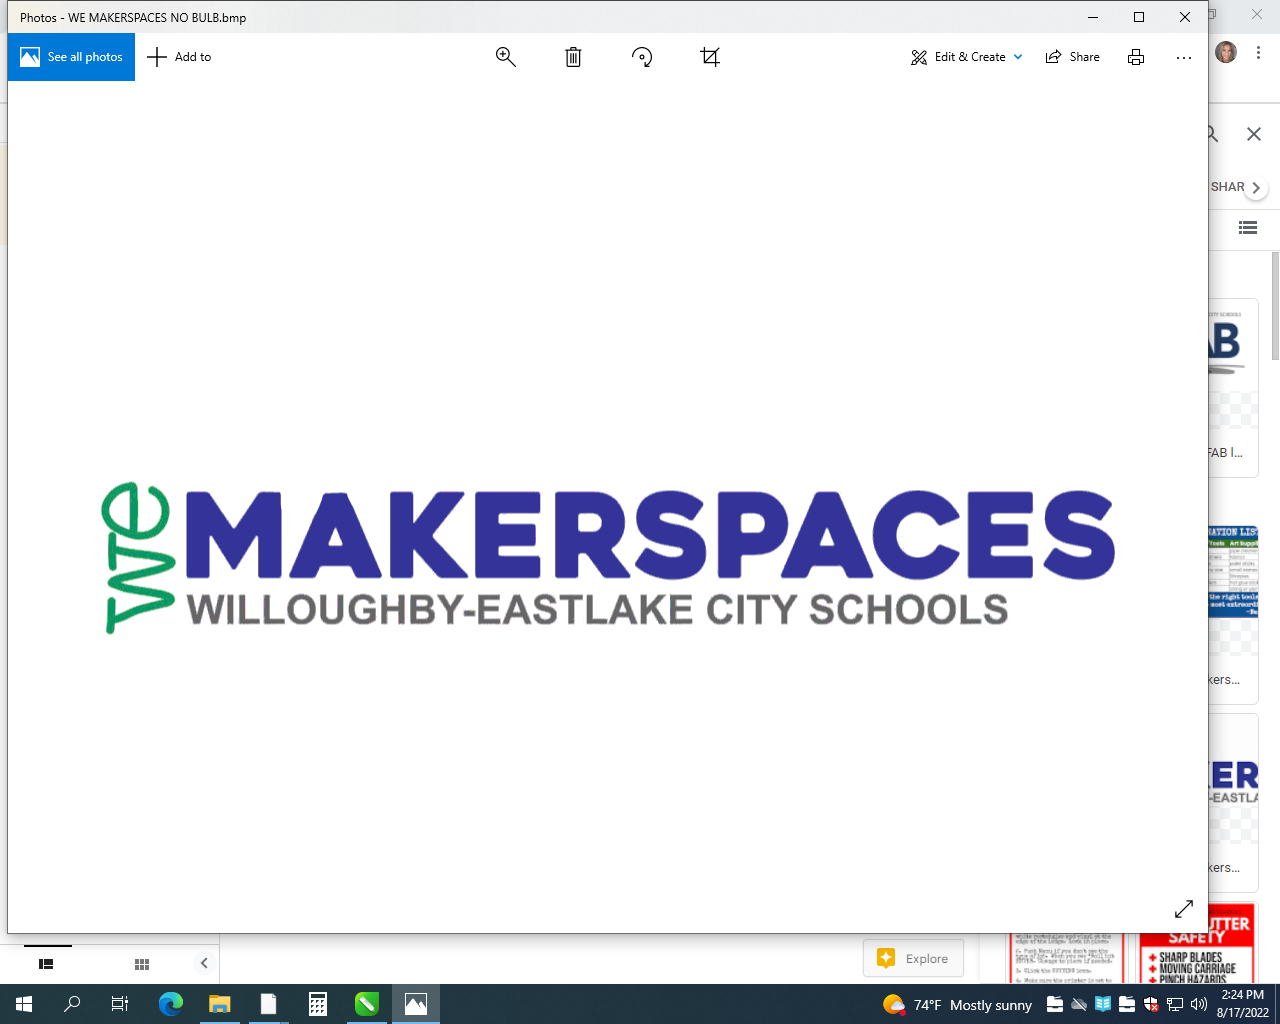Image resolution: width=1280 pixels, height=1024 pixels.
Task: Select the filmstrip view icon at bottom left
Action: click(46, 964)
